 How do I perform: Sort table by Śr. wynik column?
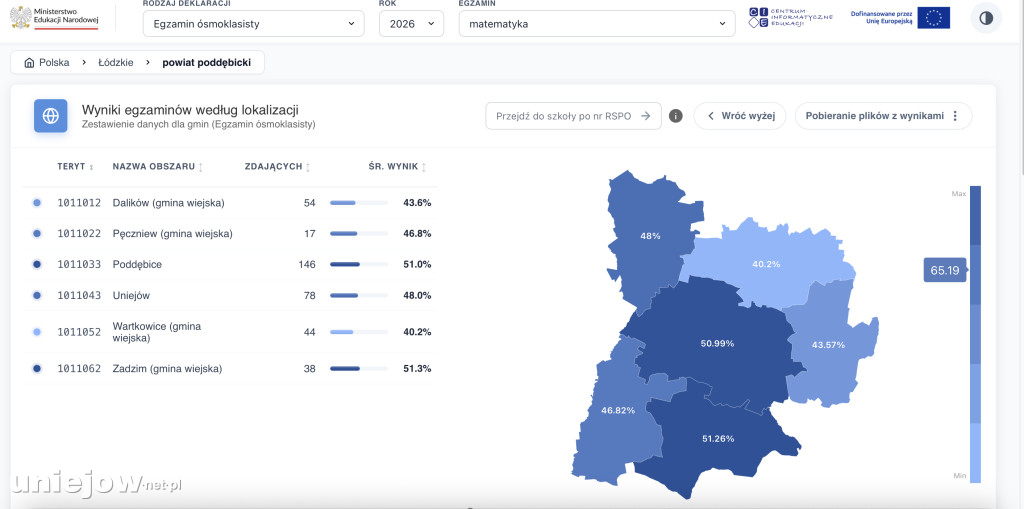pyautogui.click(x=397, y=167)
